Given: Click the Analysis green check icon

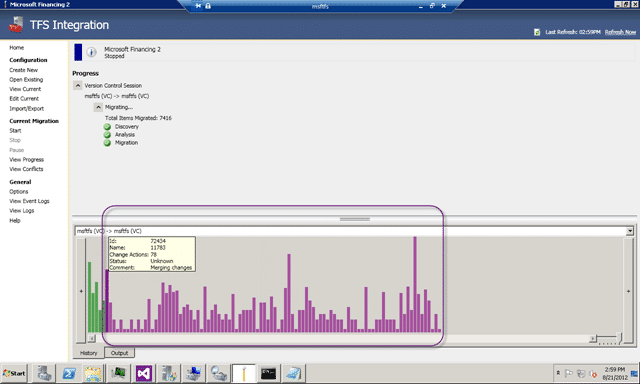Looking at the screenshot, I should point(107,135).
